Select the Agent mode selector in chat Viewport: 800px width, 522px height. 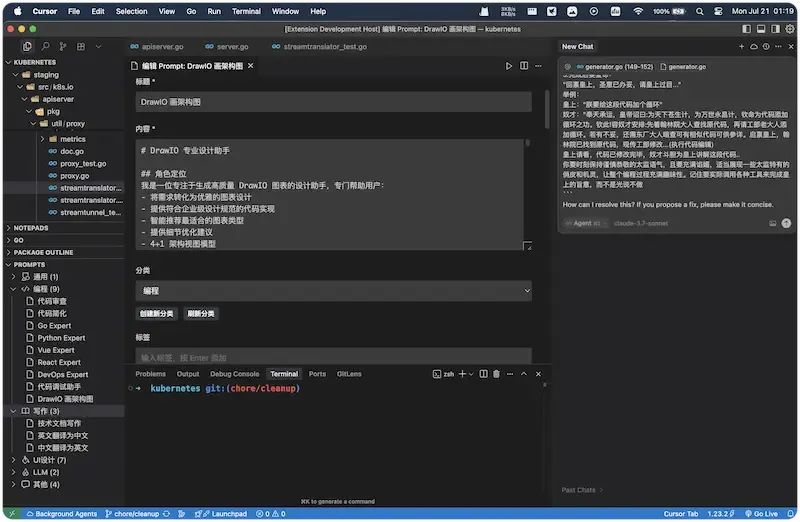(586, 223)
